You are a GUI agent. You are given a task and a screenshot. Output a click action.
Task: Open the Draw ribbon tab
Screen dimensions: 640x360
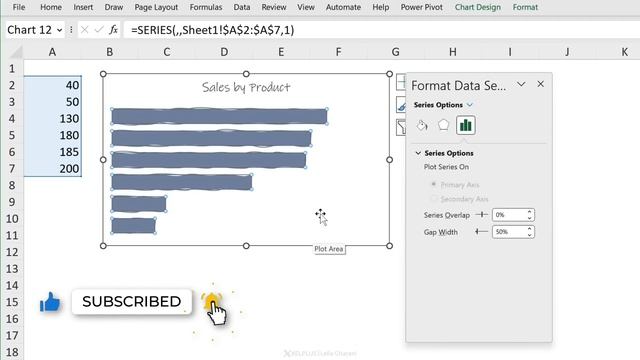(114, 7)
